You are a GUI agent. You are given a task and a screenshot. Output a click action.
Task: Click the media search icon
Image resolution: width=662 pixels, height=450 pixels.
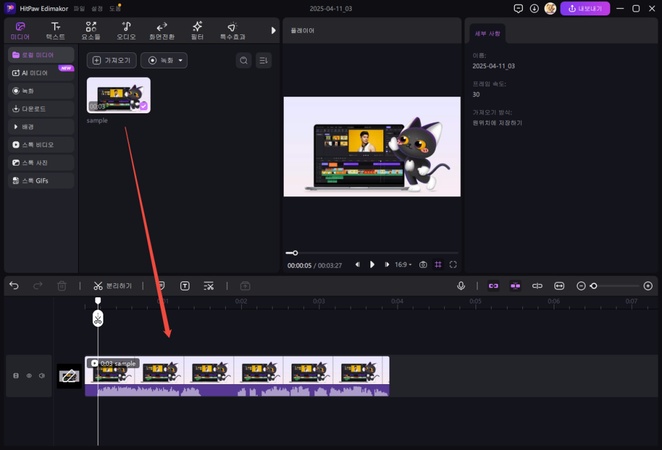click(243, 60)
